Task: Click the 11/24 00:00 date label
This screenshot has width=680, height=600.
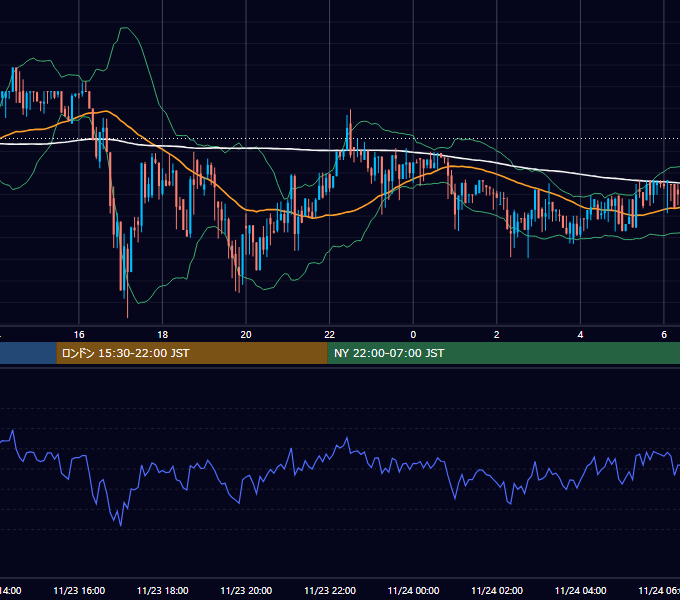Action: (x=413, y=591)
